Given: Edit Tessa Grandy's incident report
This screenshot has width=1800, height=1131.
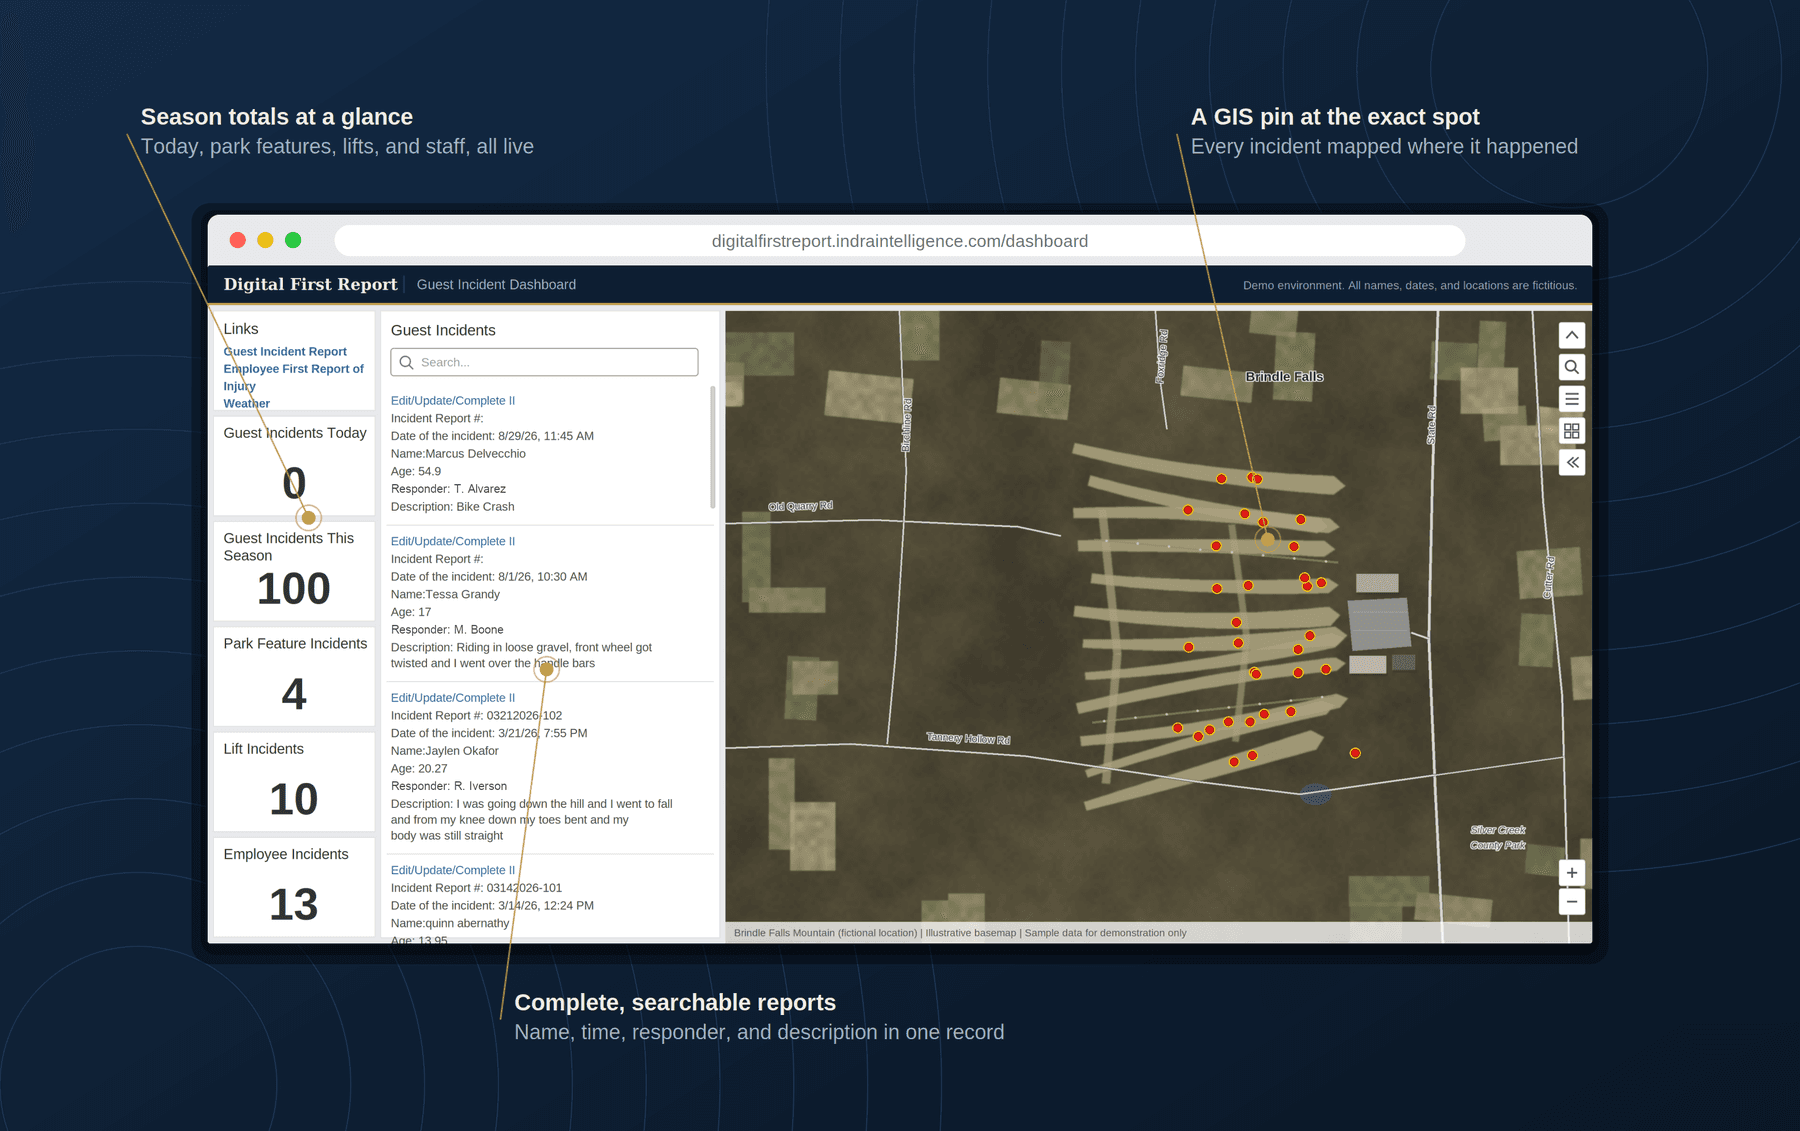Looking at the screenshot, I should coord(452,541).
